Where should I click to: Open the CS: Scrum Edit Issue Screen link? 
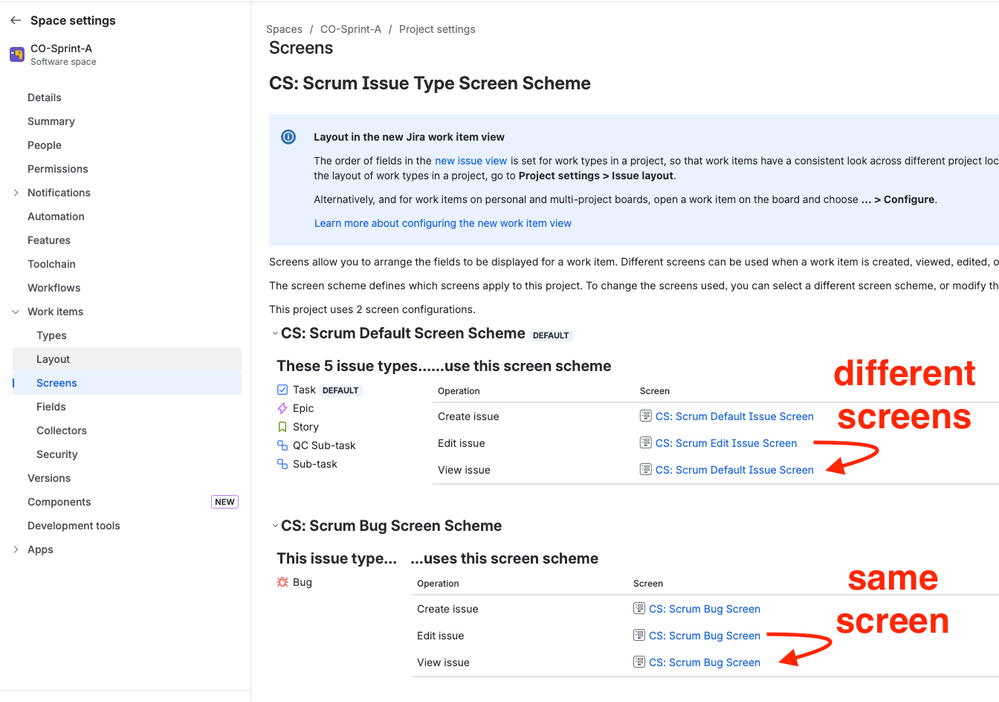point(726,443)
